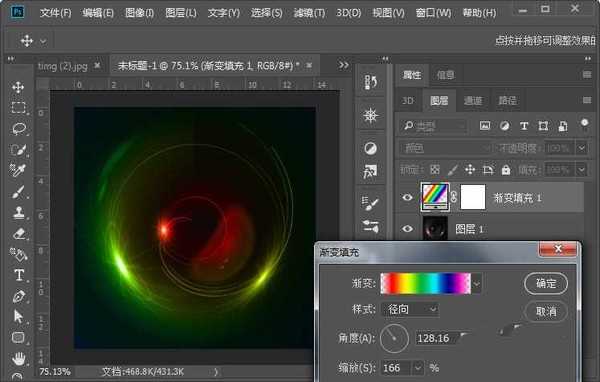Filter layers by smart object icon

(563, 126)
